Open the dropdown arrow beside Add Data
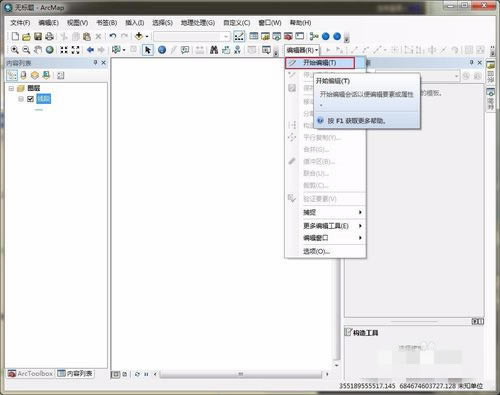The width and height of the screenshot is (500, 395). tap(147, 36)
